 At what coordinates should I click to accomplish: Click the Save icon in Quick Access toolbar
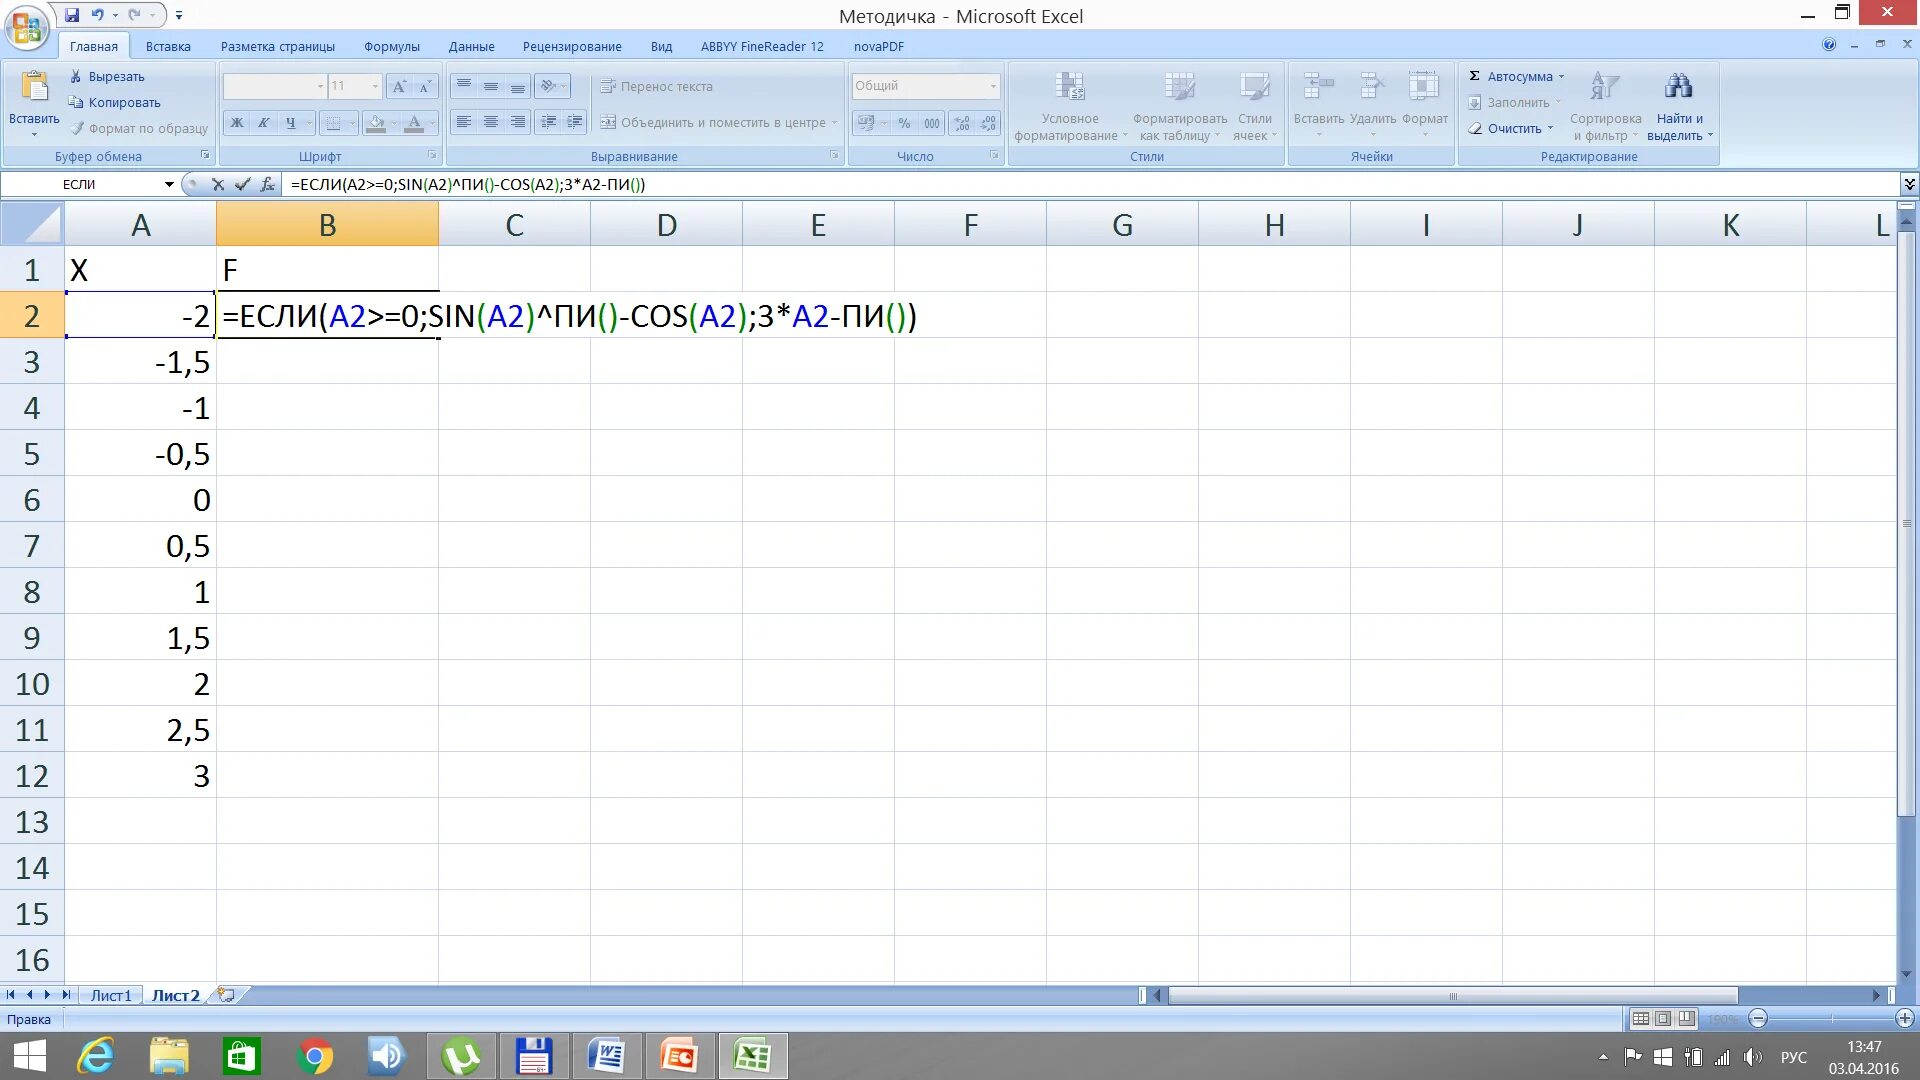point(72,15)
